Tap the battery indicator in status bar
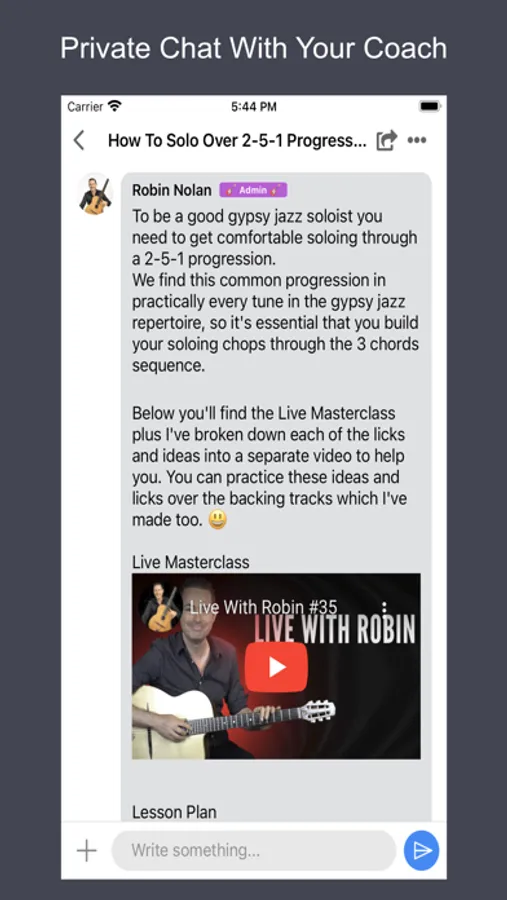Viewport: 507px width, 900px height. 429,106
